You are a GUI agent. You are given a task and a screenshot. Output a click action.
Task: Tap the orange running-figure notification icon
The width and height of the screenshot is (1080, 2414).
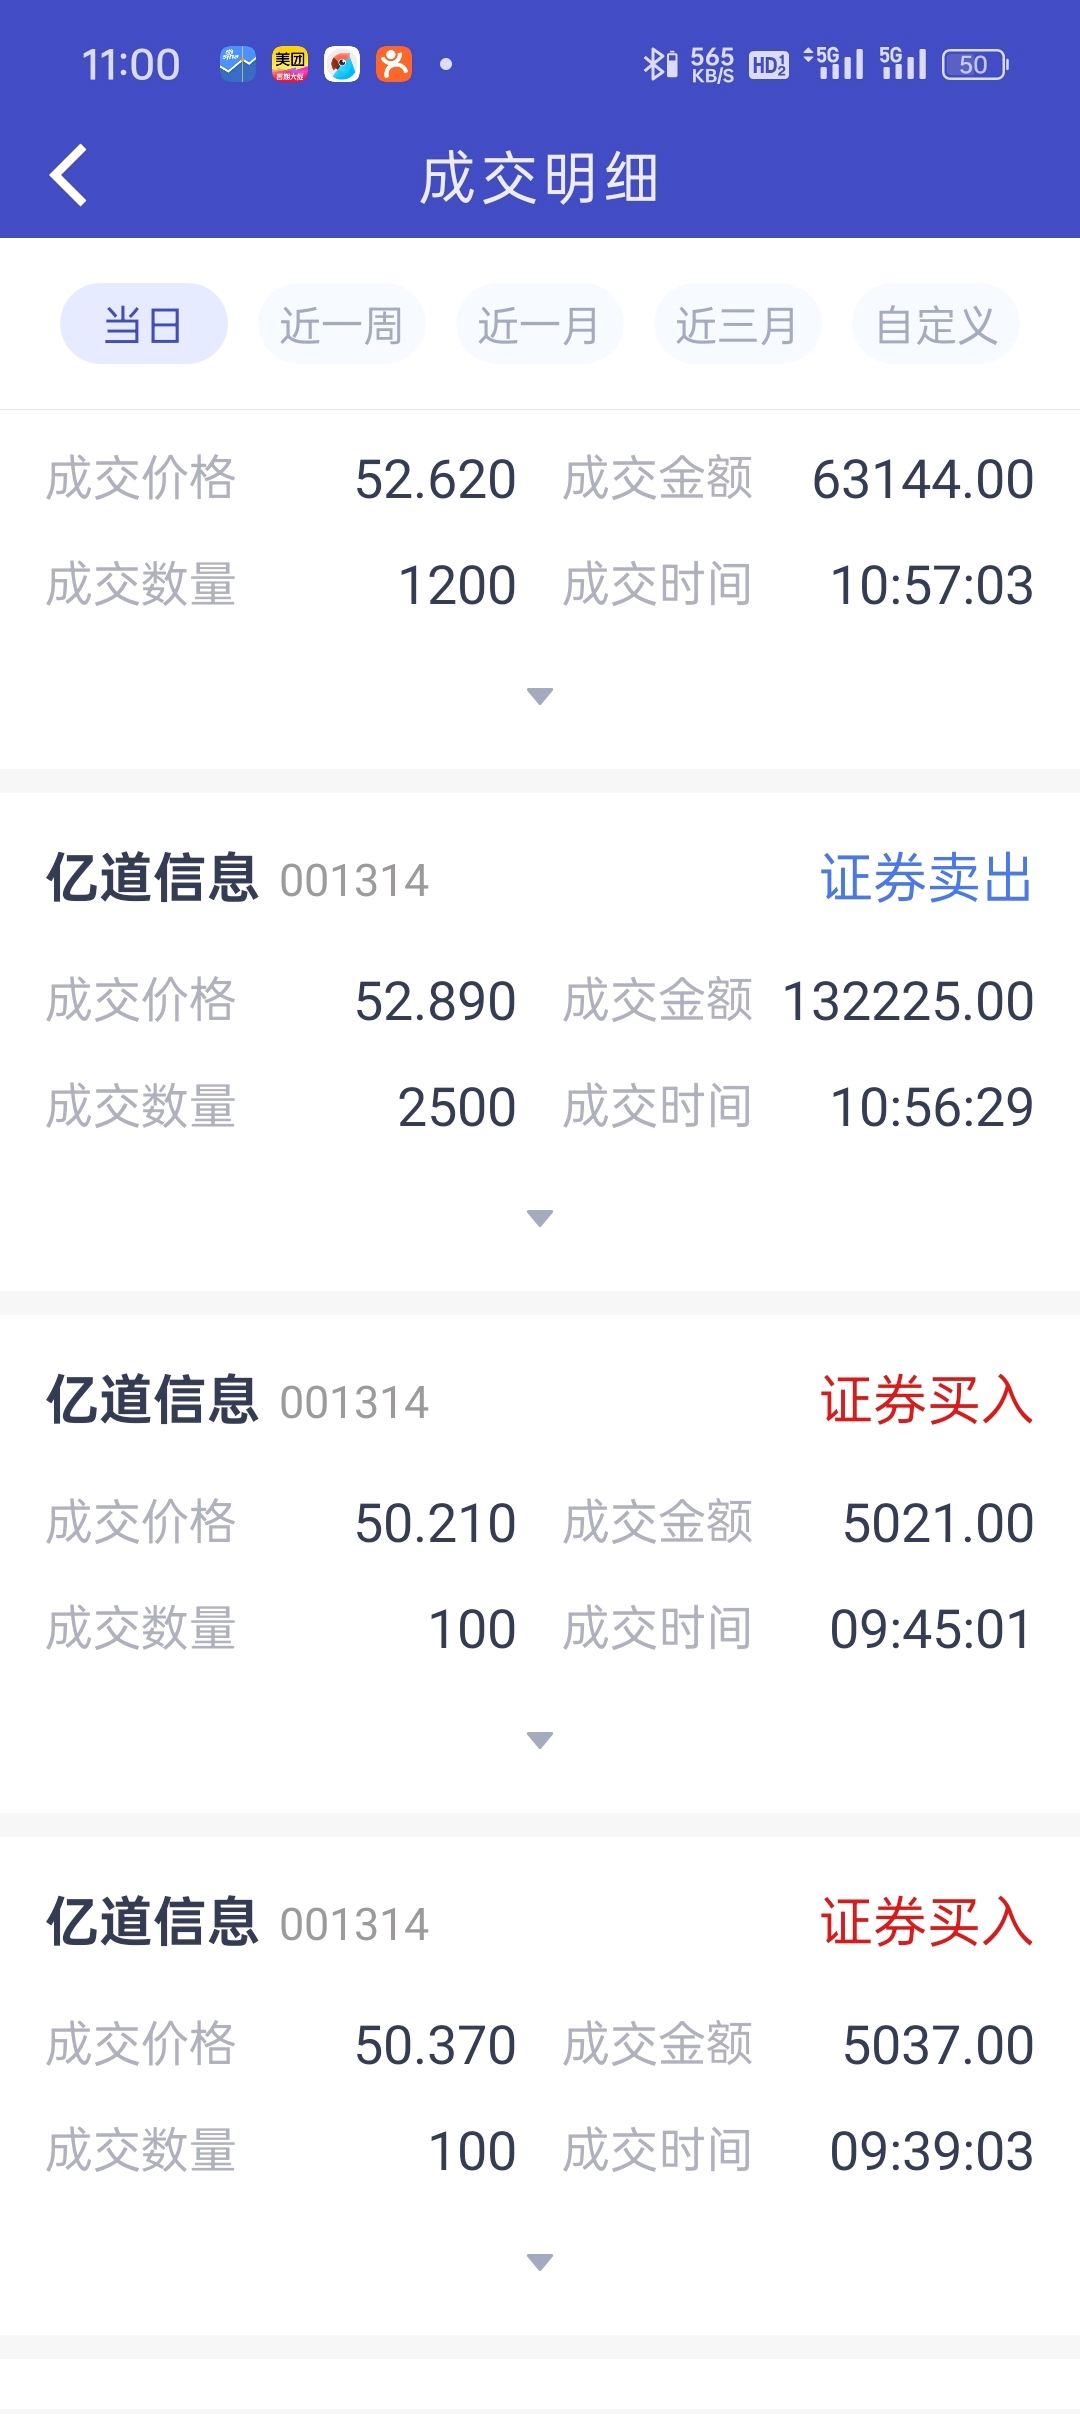(x=394, y=65)
